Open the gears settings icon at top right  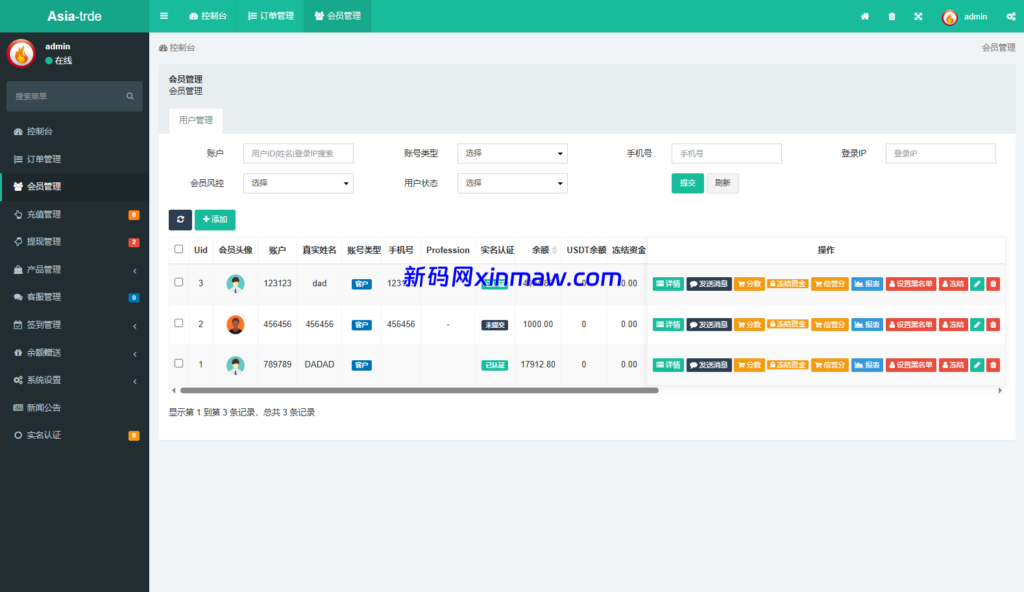click(1010, 16)
